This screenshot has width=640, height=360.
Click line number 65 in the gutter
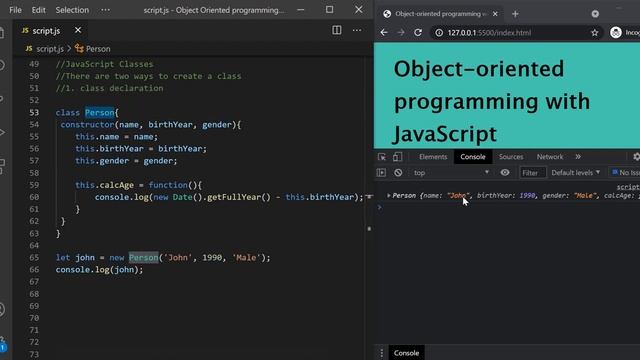(34, 258)
